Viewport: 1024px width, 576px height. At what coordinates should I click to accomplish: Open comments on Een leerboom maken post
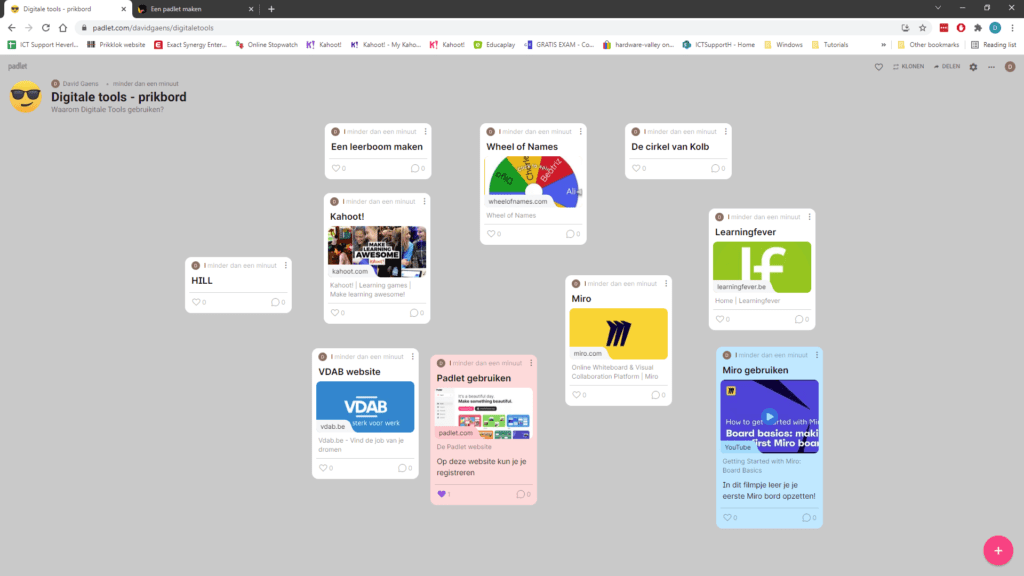point(415,168)
